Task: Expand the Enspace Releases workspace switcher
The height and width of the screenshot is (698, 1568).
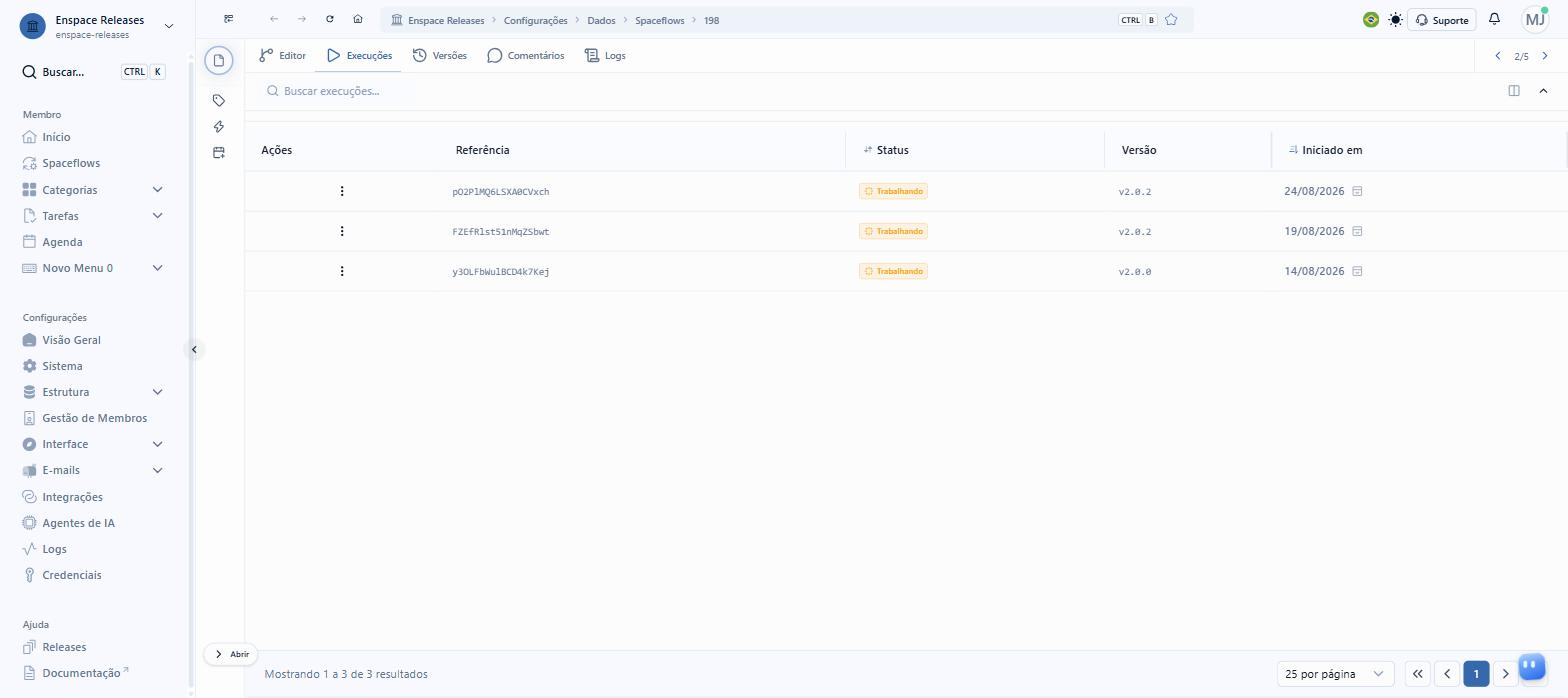Action: 168,26
